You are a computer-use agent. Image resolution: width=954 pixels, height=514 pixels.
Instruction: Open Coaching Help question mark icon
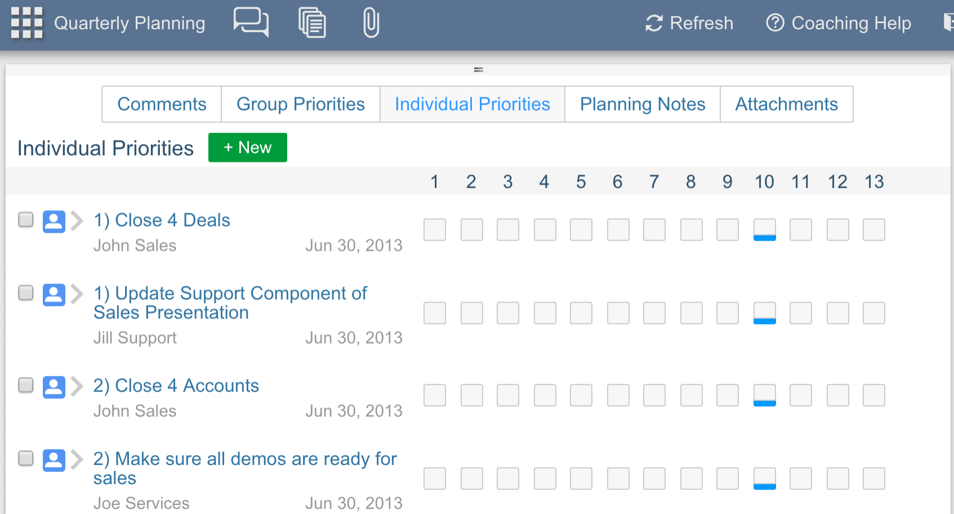tap(775, 23)
